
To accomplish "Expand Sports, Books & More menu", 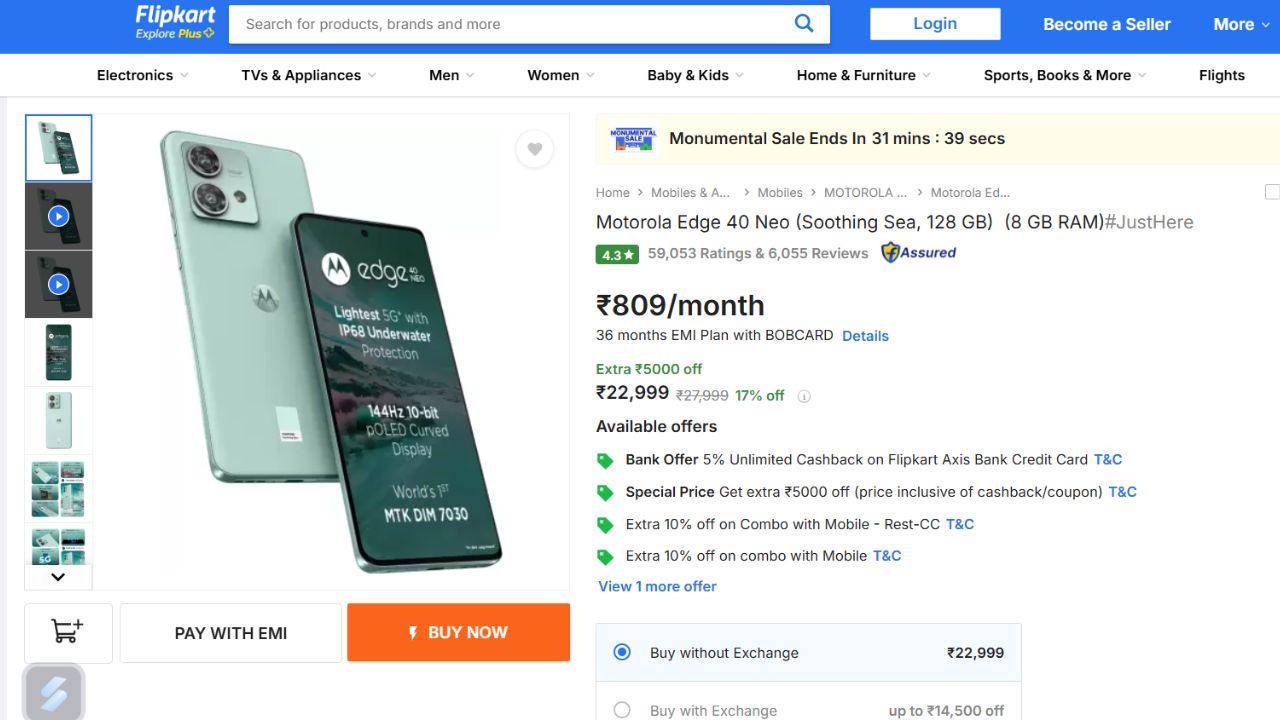I will (1065, 75).
